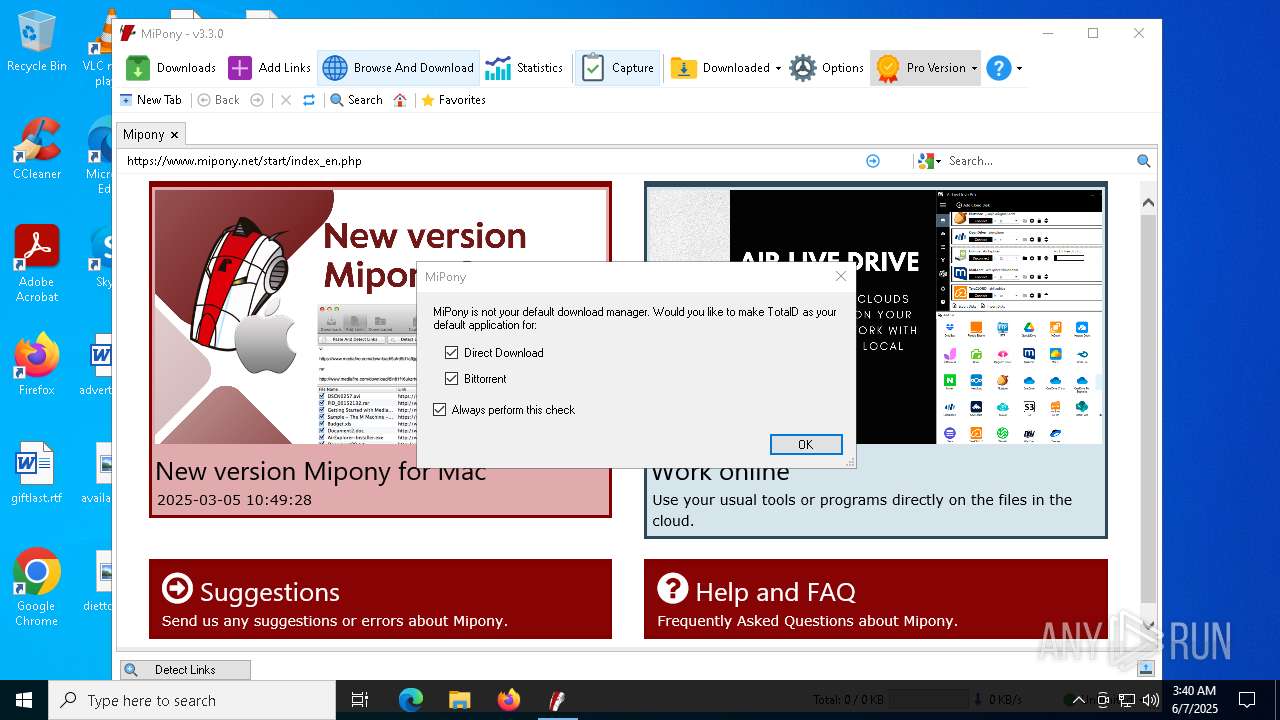This screenshot has height=720, width=1280.
Task: Select MiPony app in taskbar
Action: (x=557, y=700)
